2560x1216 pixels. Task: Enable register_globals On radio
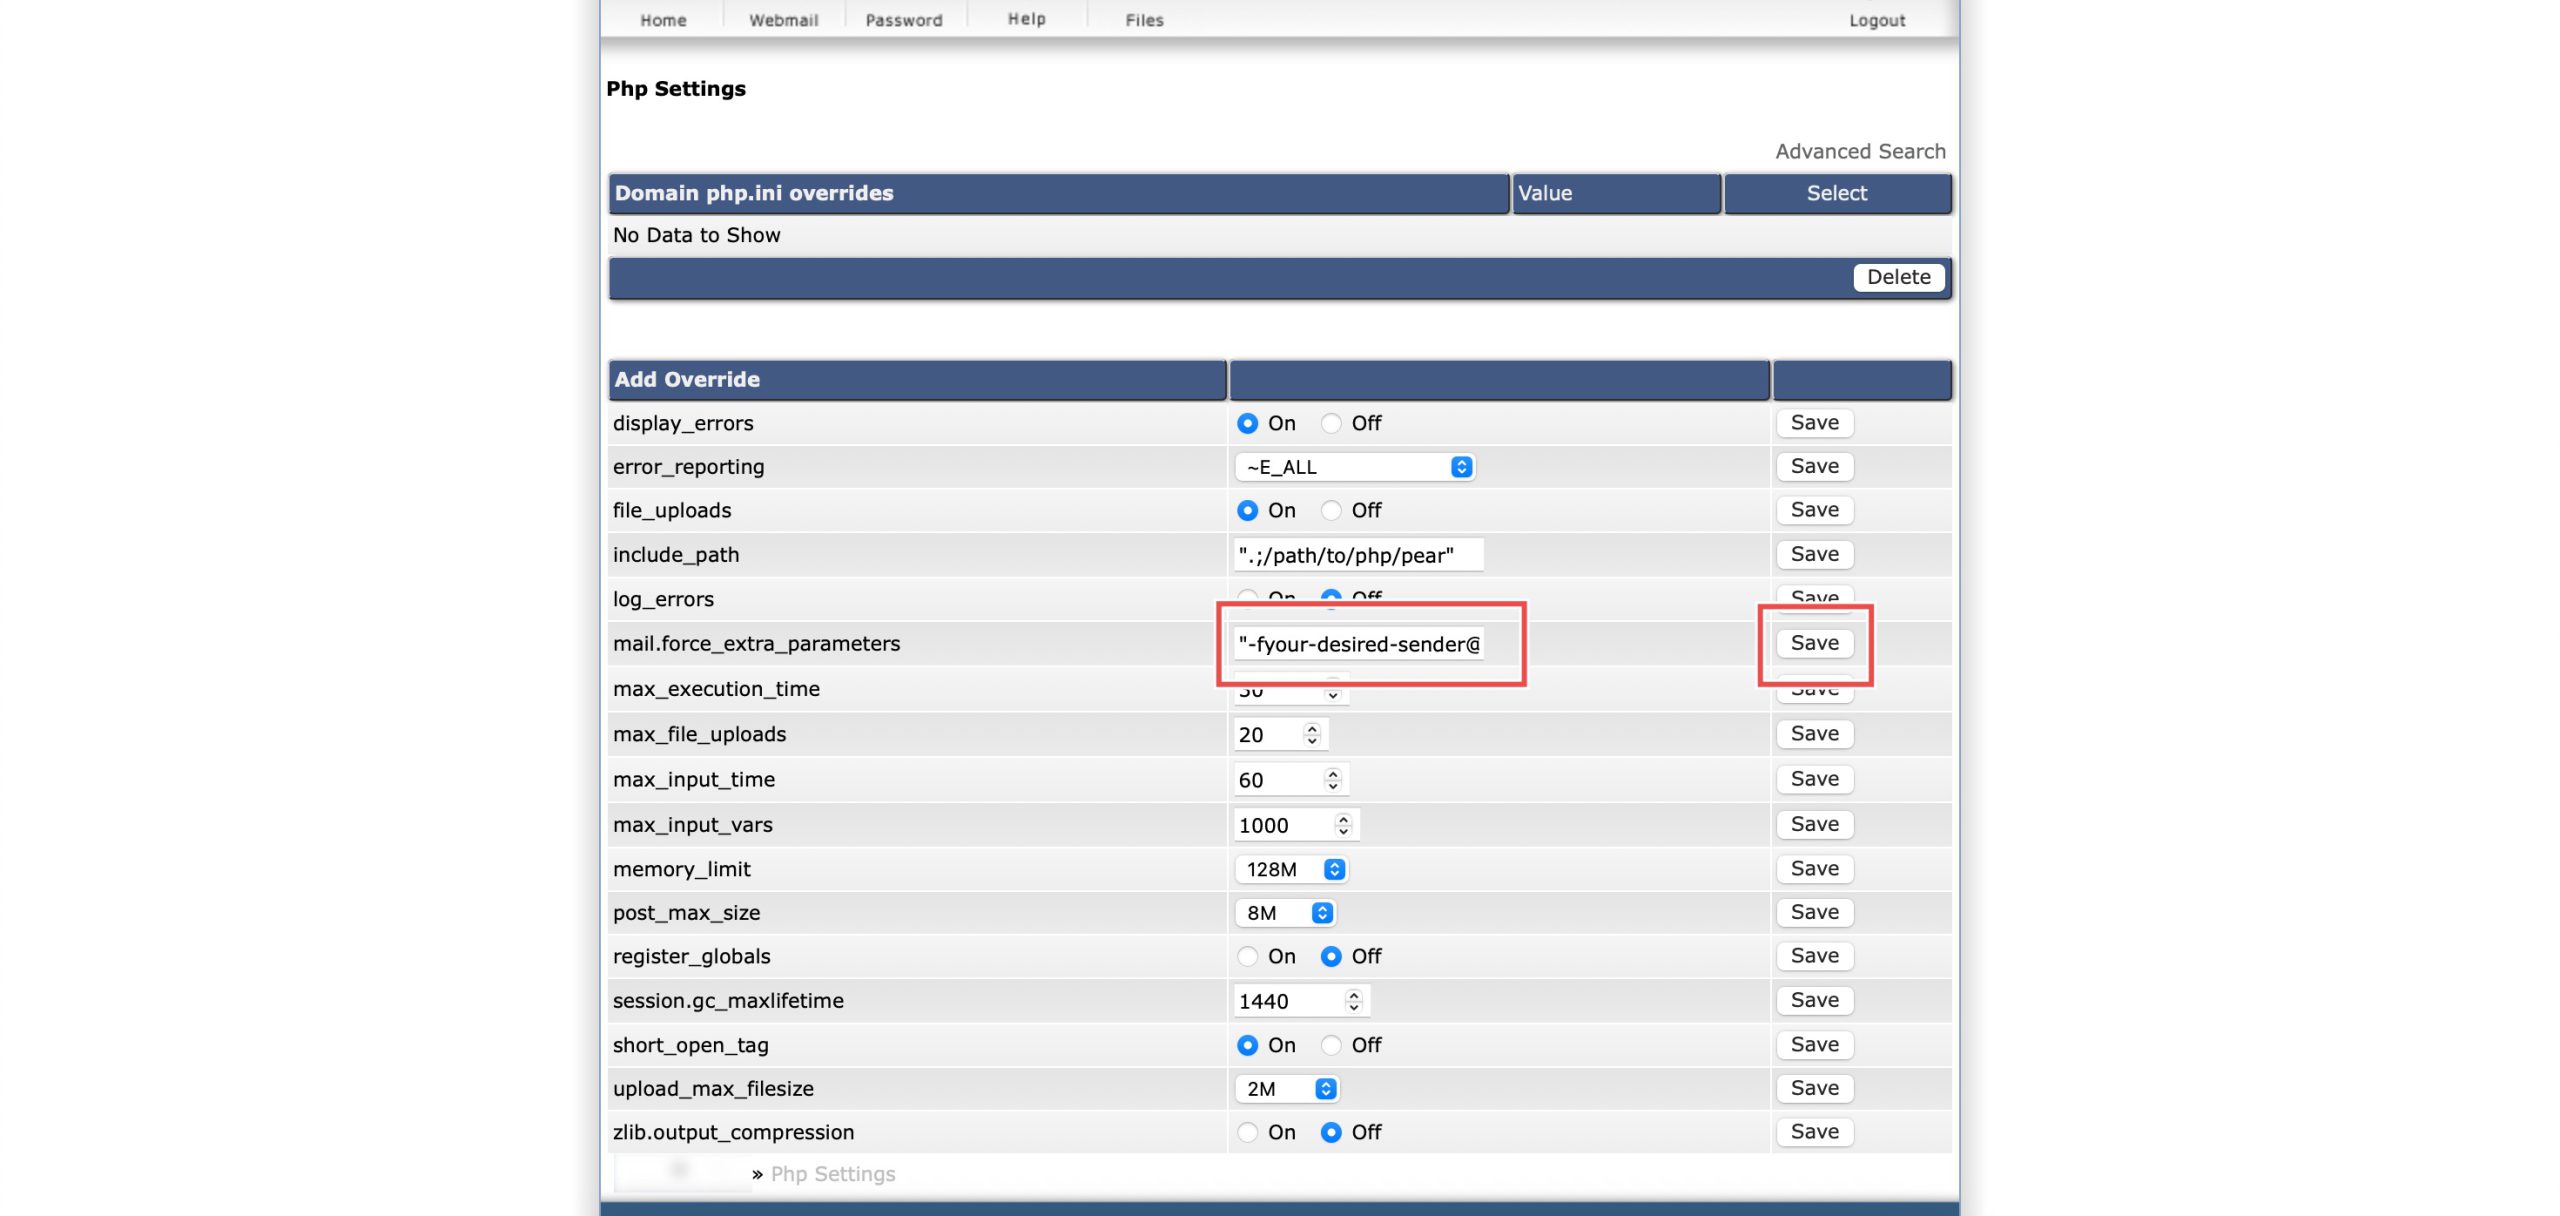(x=1247, y=956)
